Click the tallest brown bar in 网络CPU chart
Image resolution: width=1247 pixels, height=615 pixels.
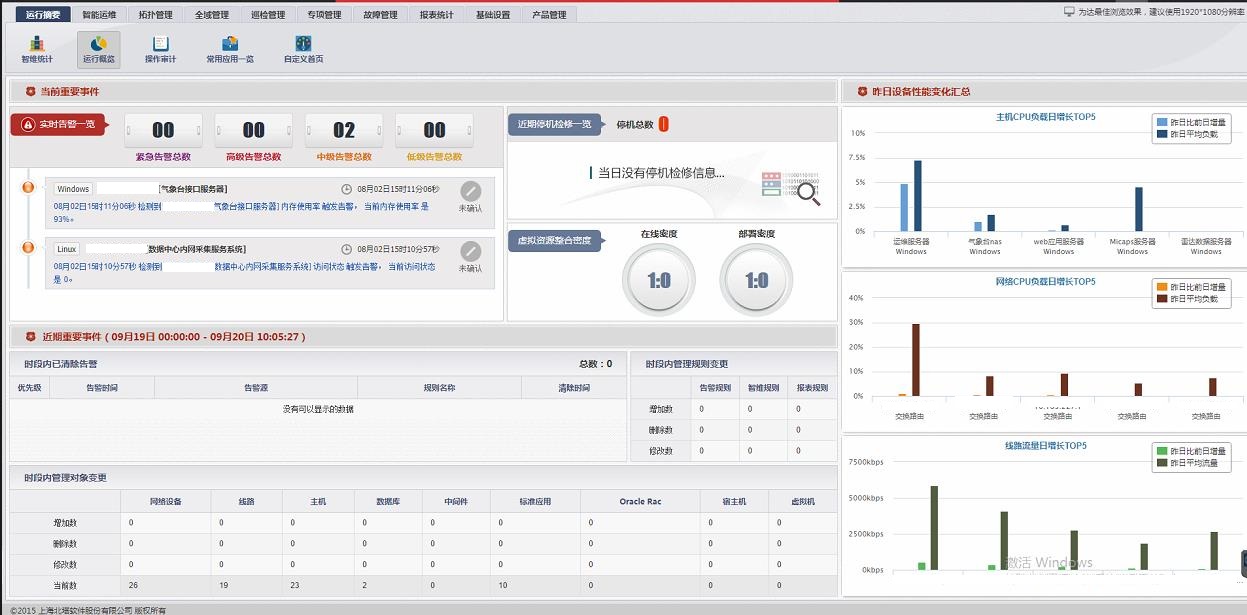coord(915,360)
